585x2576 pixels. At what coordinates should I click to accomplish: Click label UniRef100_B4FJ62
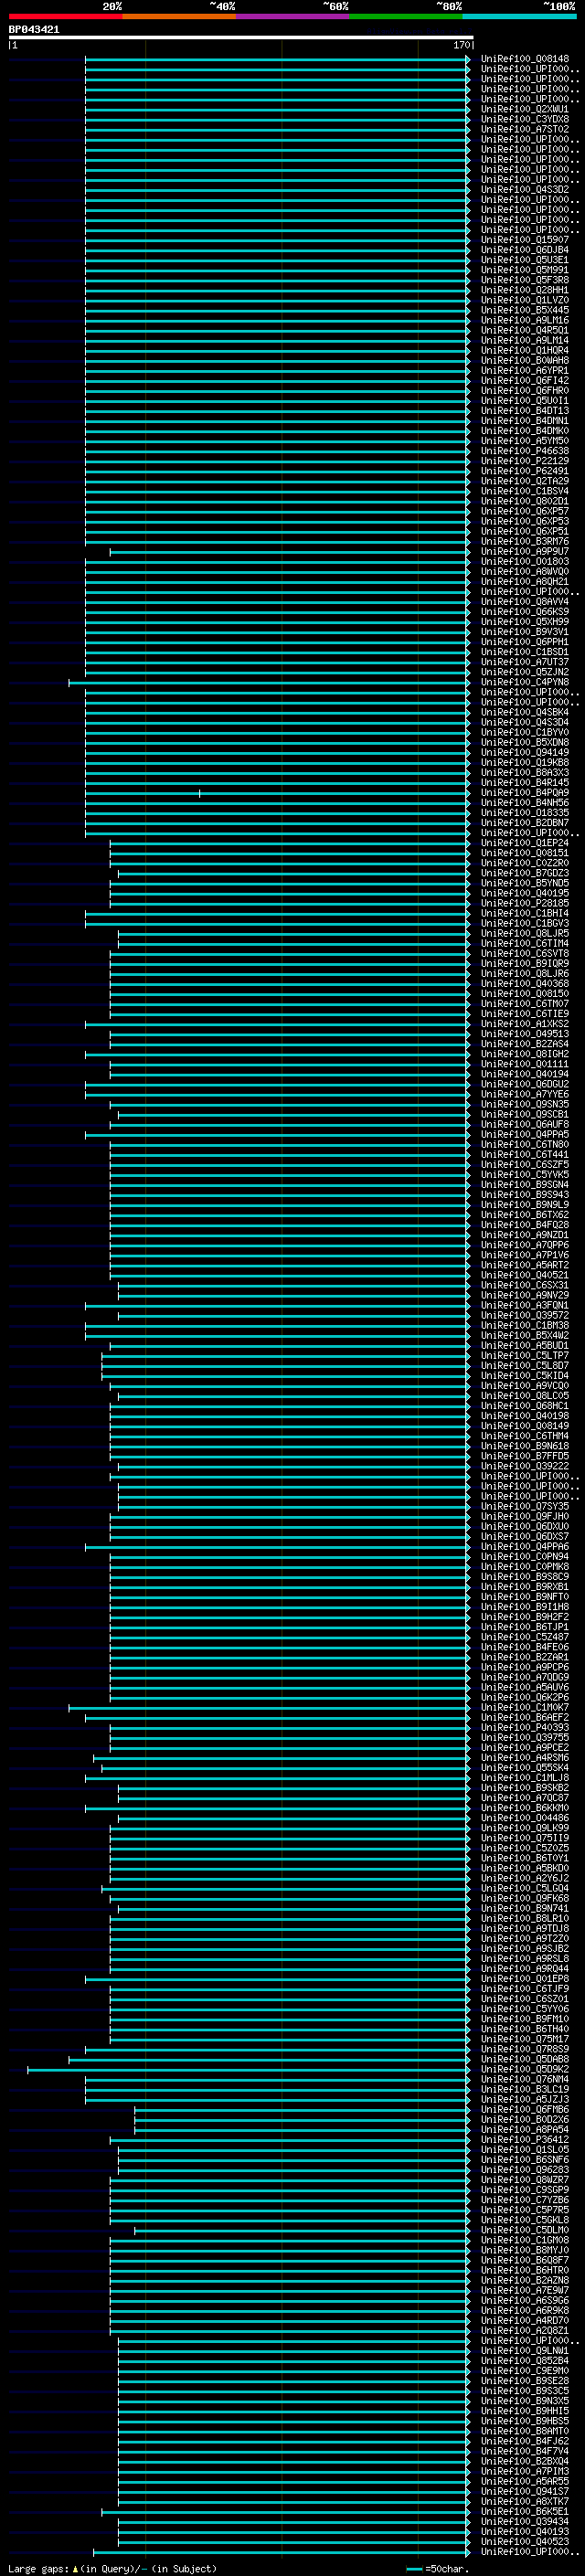525,2441
